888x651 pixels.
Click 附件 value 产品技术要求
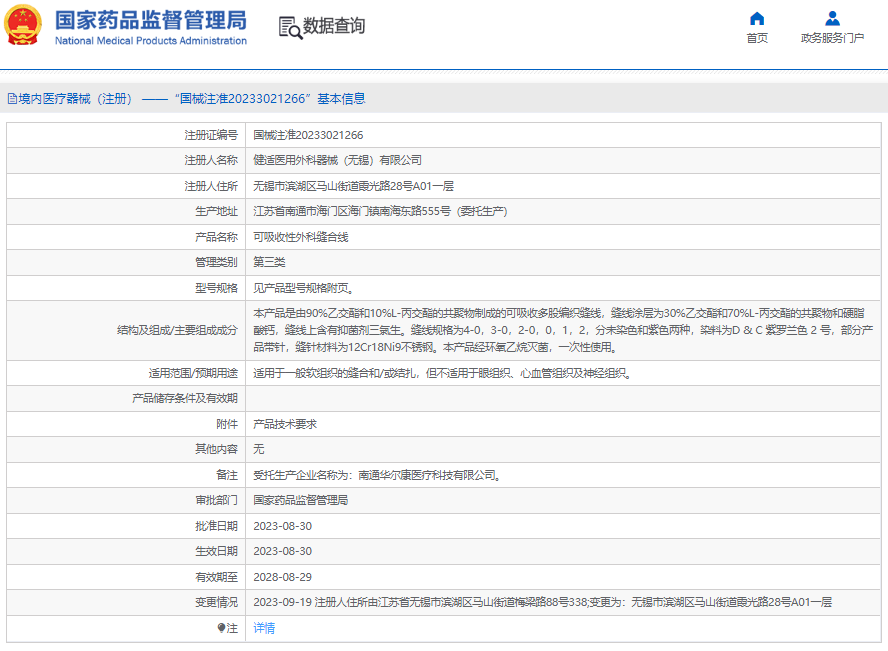285,424
